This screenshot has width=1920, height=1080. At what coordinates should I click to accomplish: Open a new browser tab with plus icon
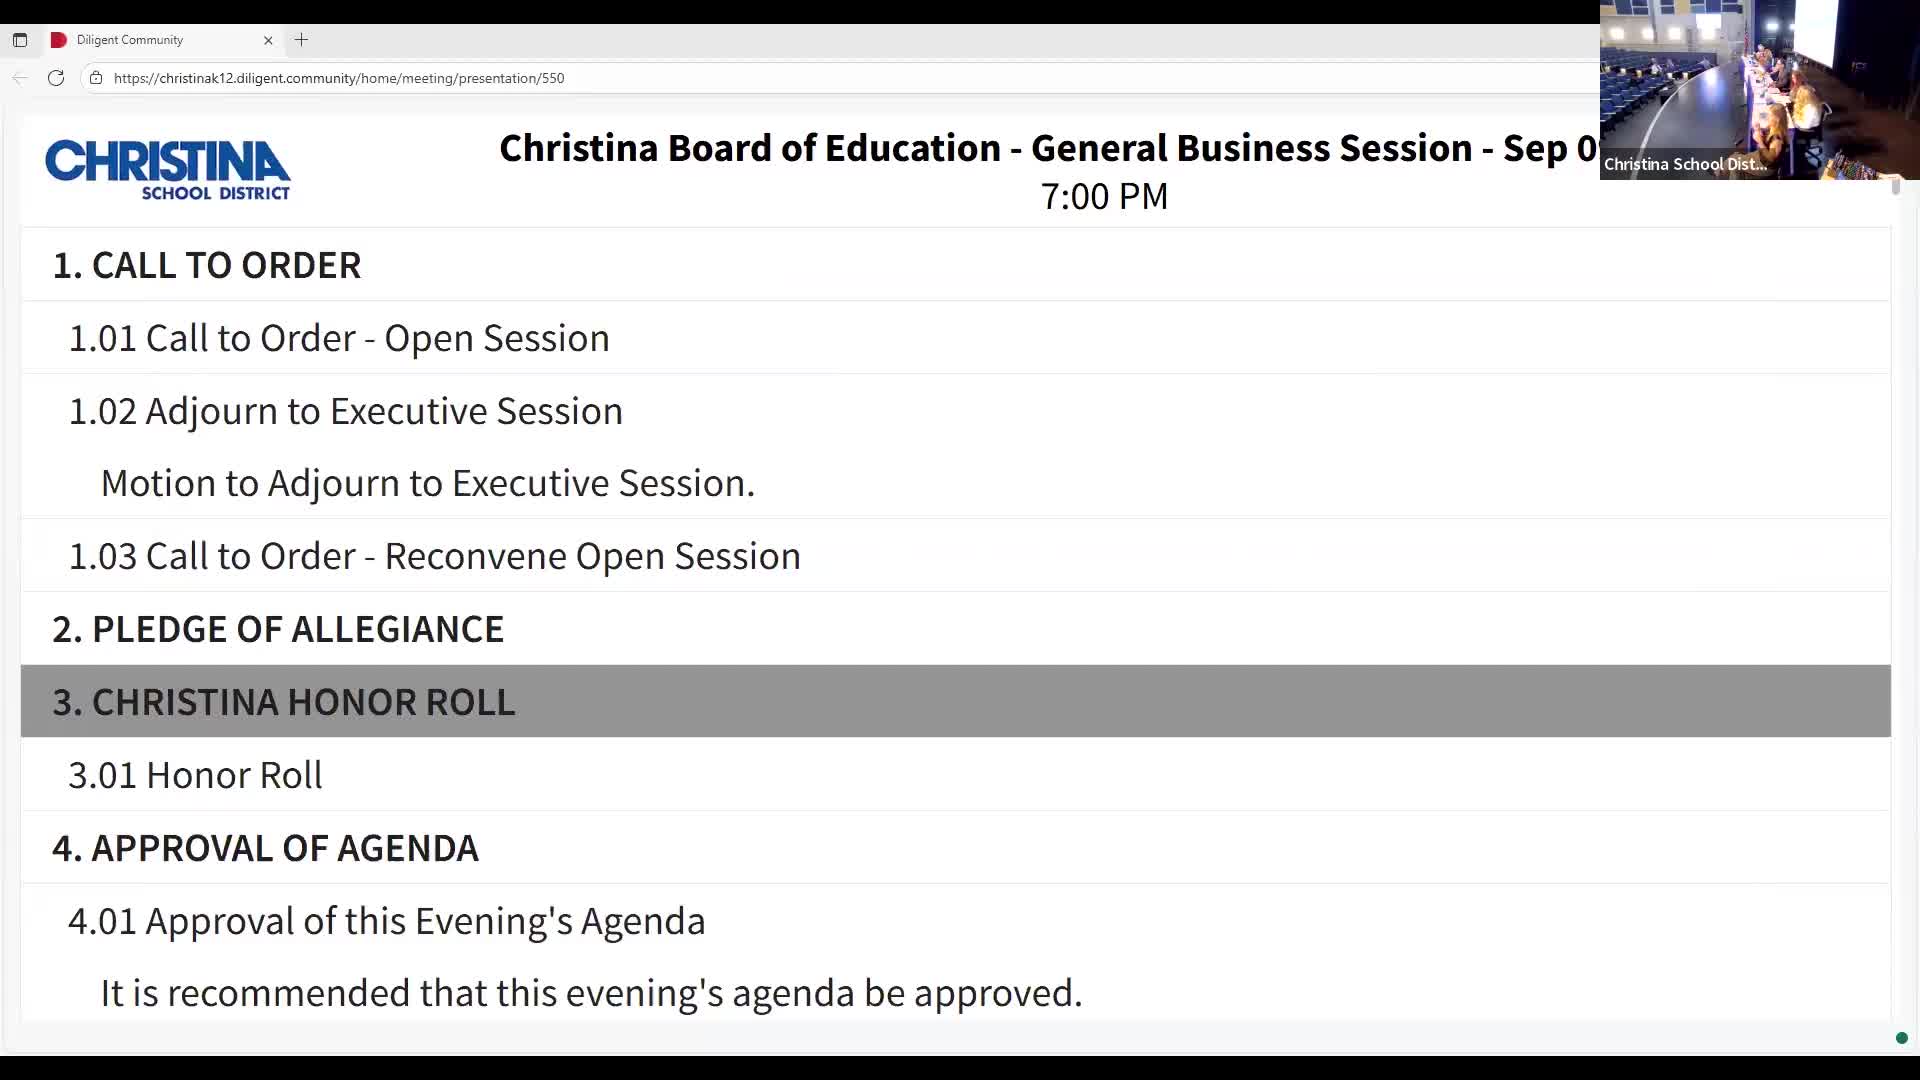point(301,40)
